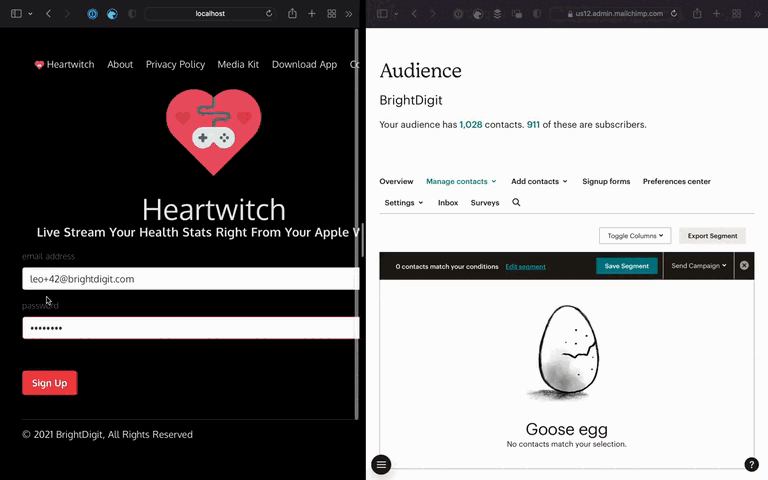Focus the localhost address bar
Screen dimensions: 768x480
tap(210, 14)
